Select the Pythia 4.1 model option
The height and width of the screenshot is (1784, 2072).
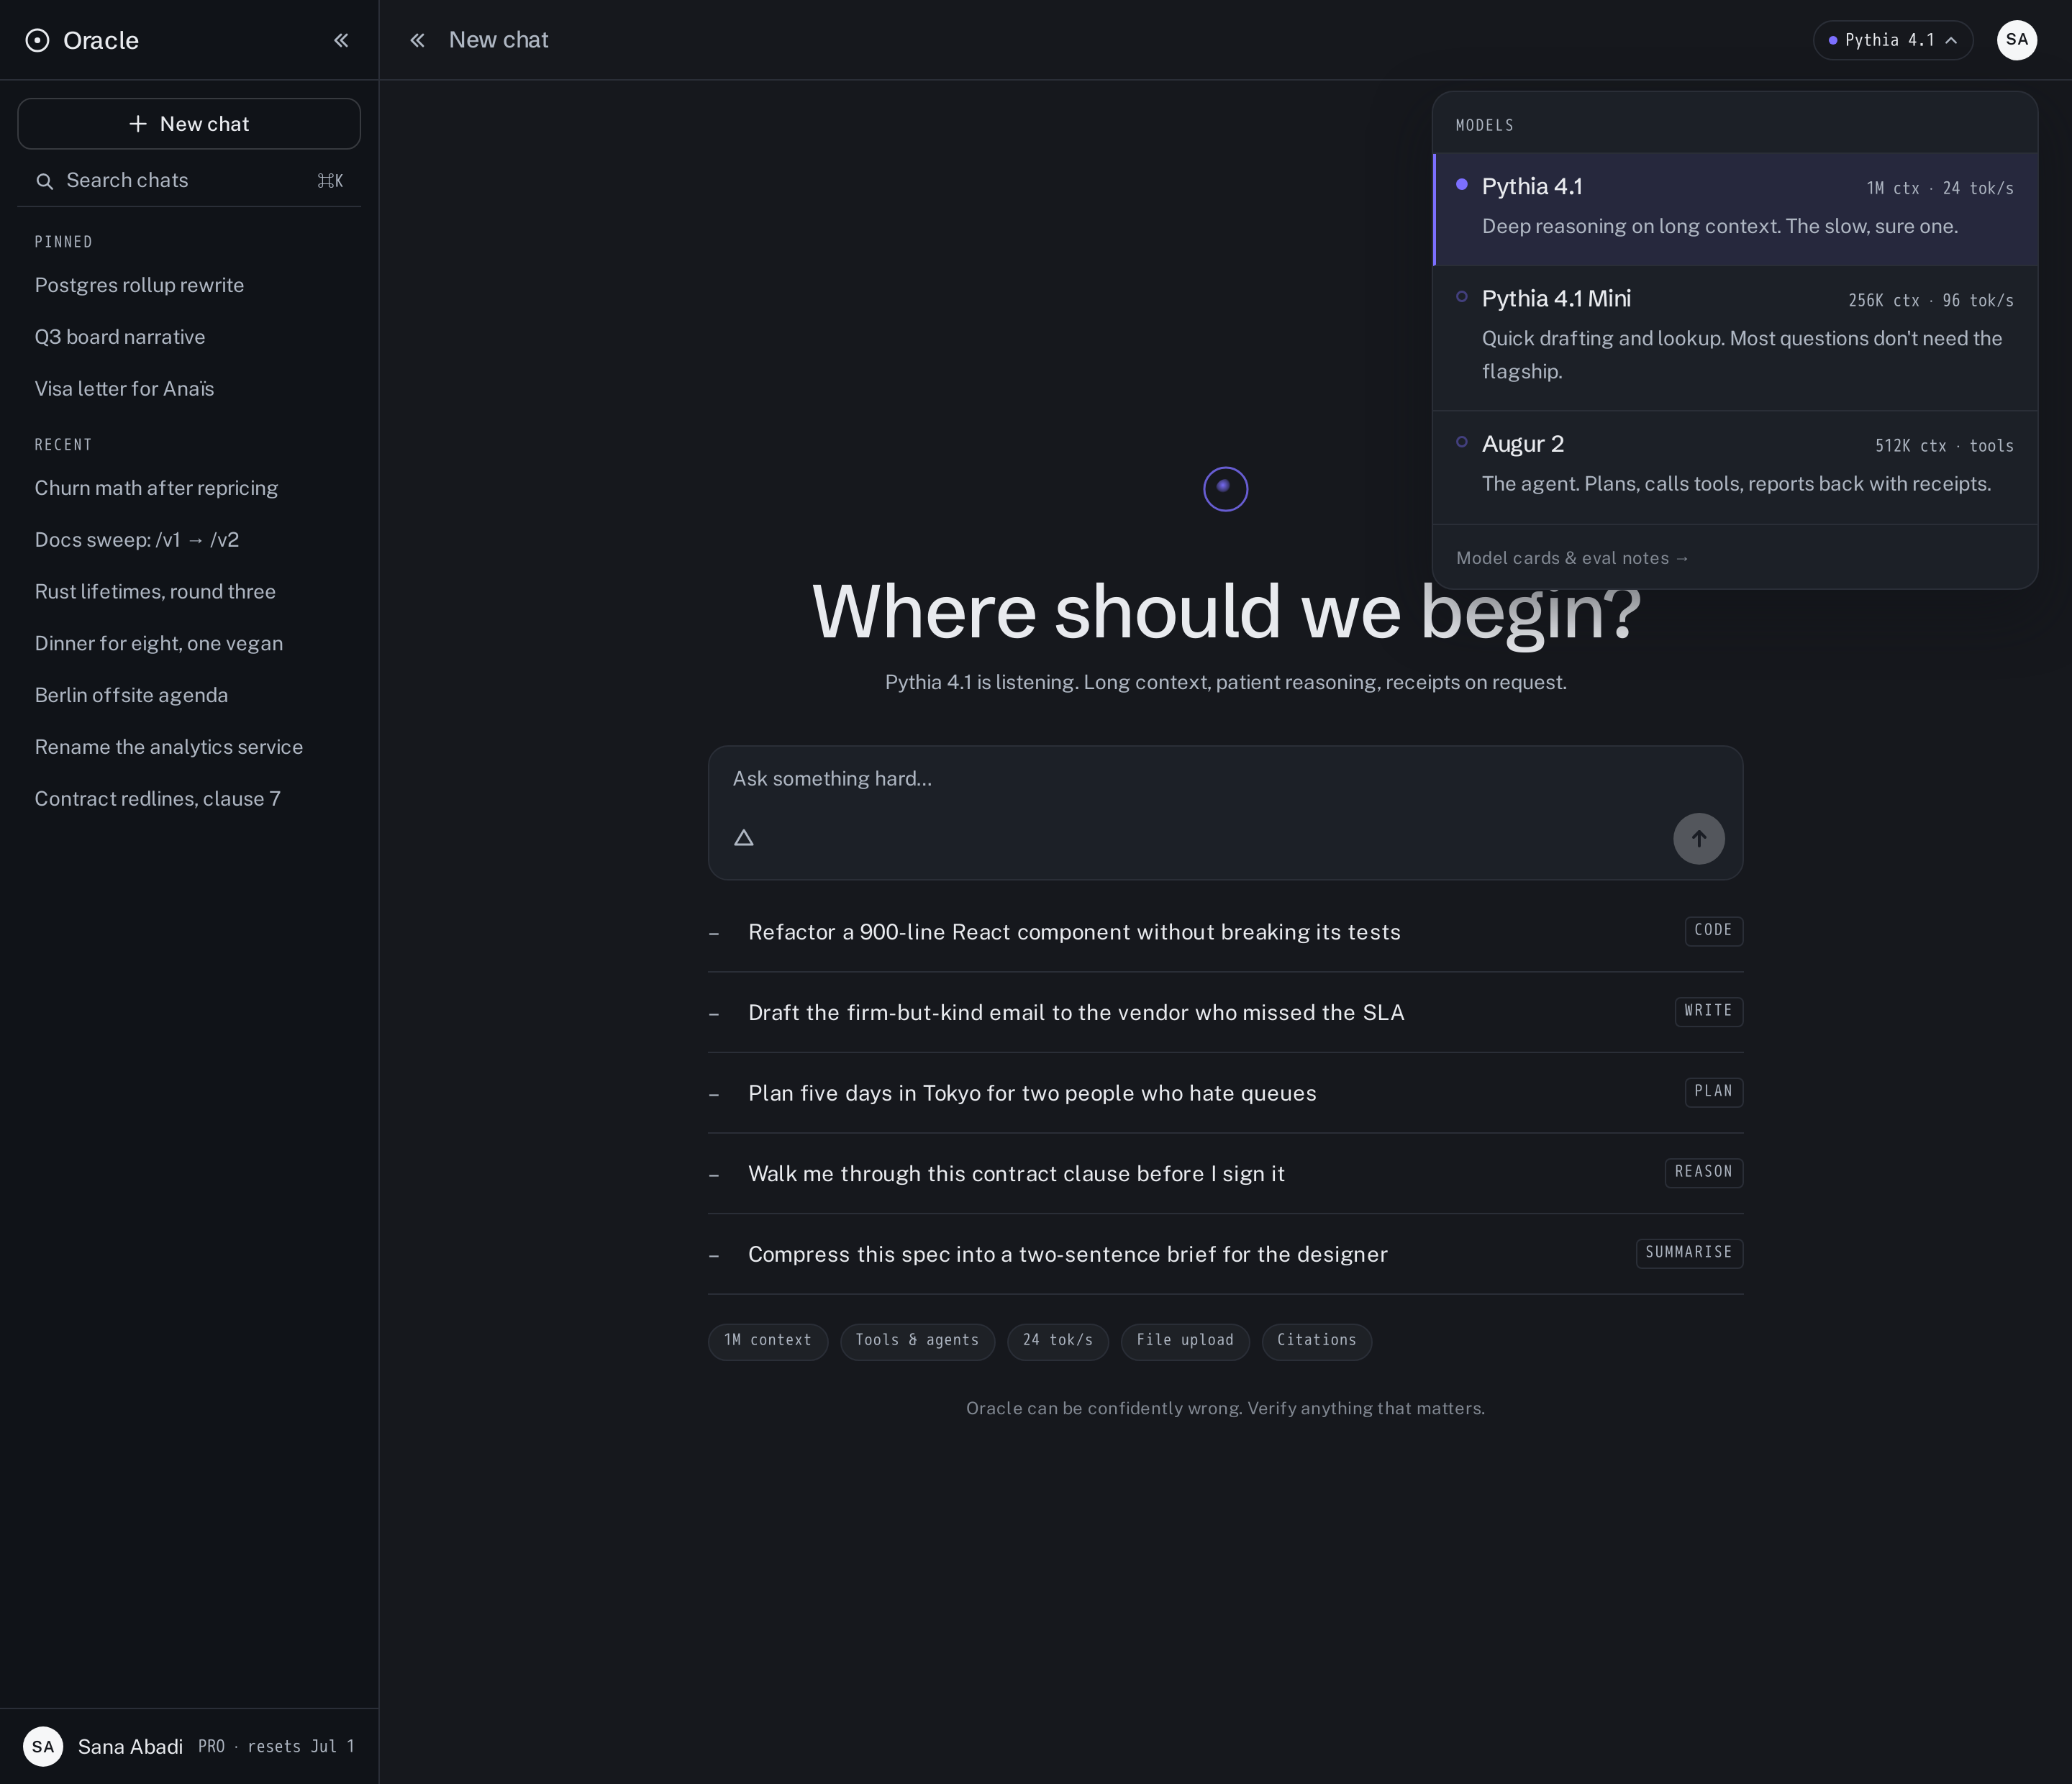pos(1735,208)
